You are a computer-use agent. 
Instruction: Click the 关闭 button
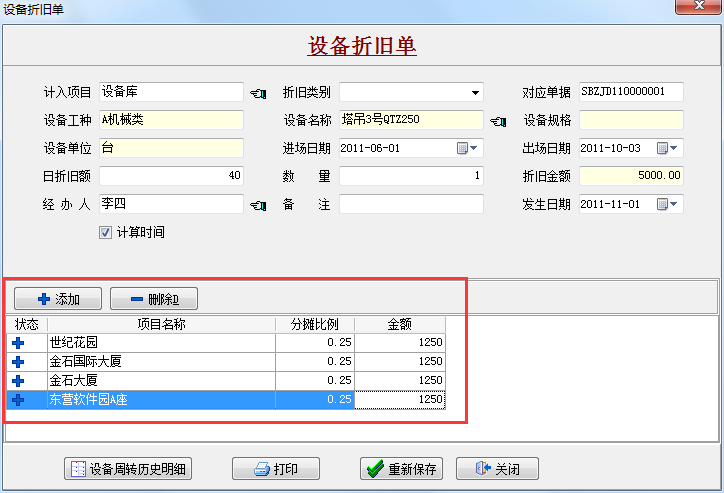497,469
